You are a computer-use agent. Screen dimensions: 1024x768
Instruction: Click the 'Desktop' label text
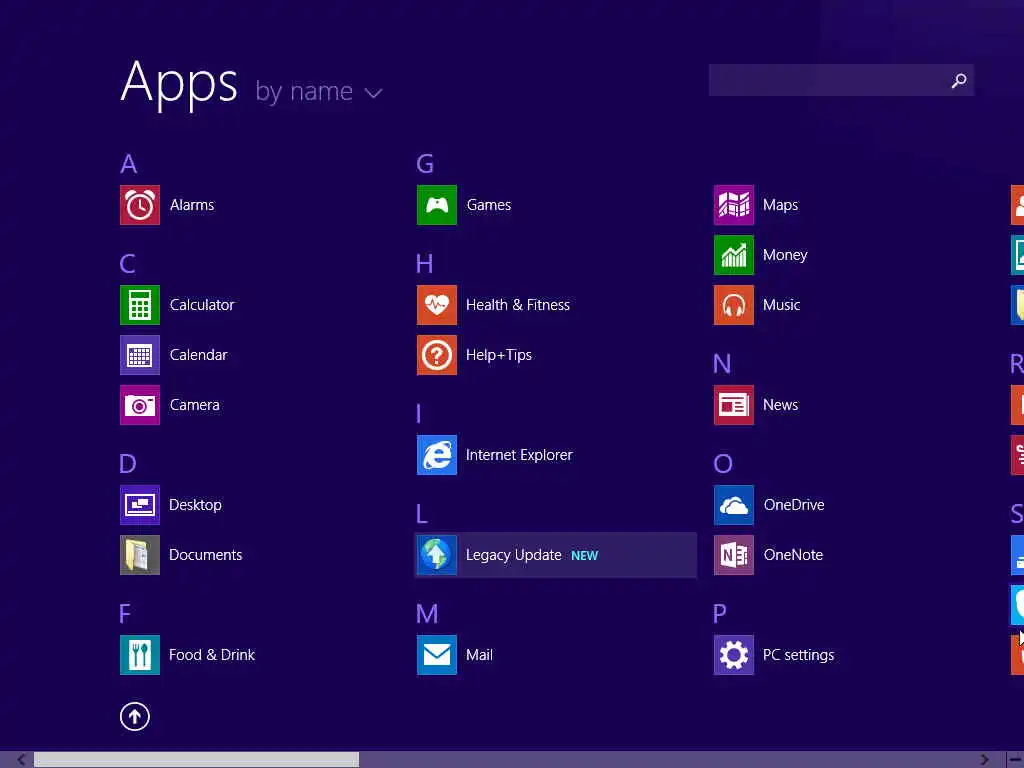195,505
